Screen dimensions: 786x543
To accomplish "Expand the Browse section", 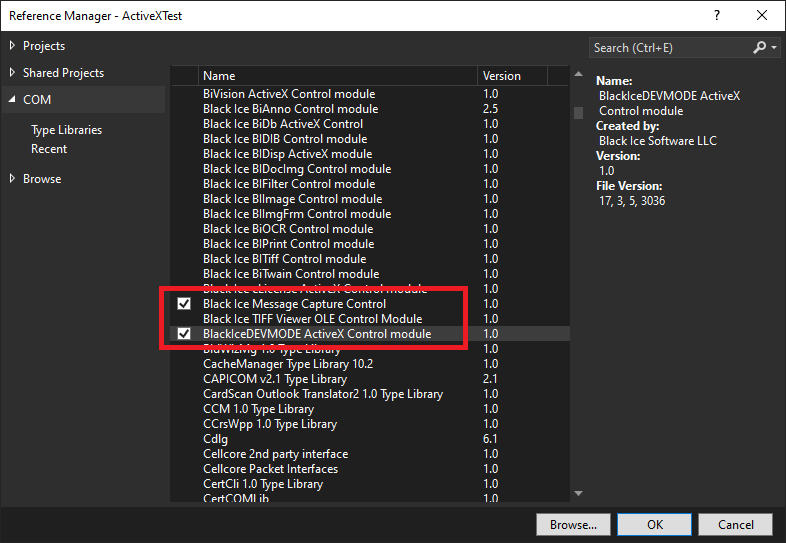I will [x=12, y=178].
